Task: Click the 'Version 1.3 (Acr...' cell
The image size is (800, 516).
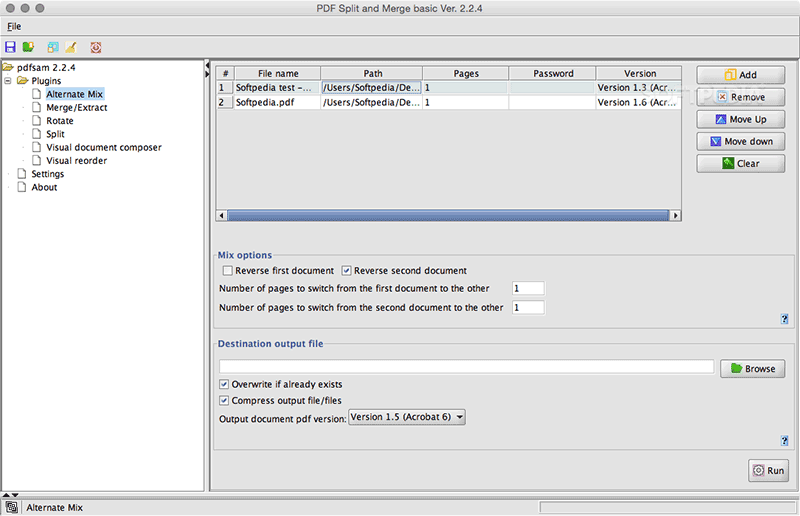Action: pos(639,88)
